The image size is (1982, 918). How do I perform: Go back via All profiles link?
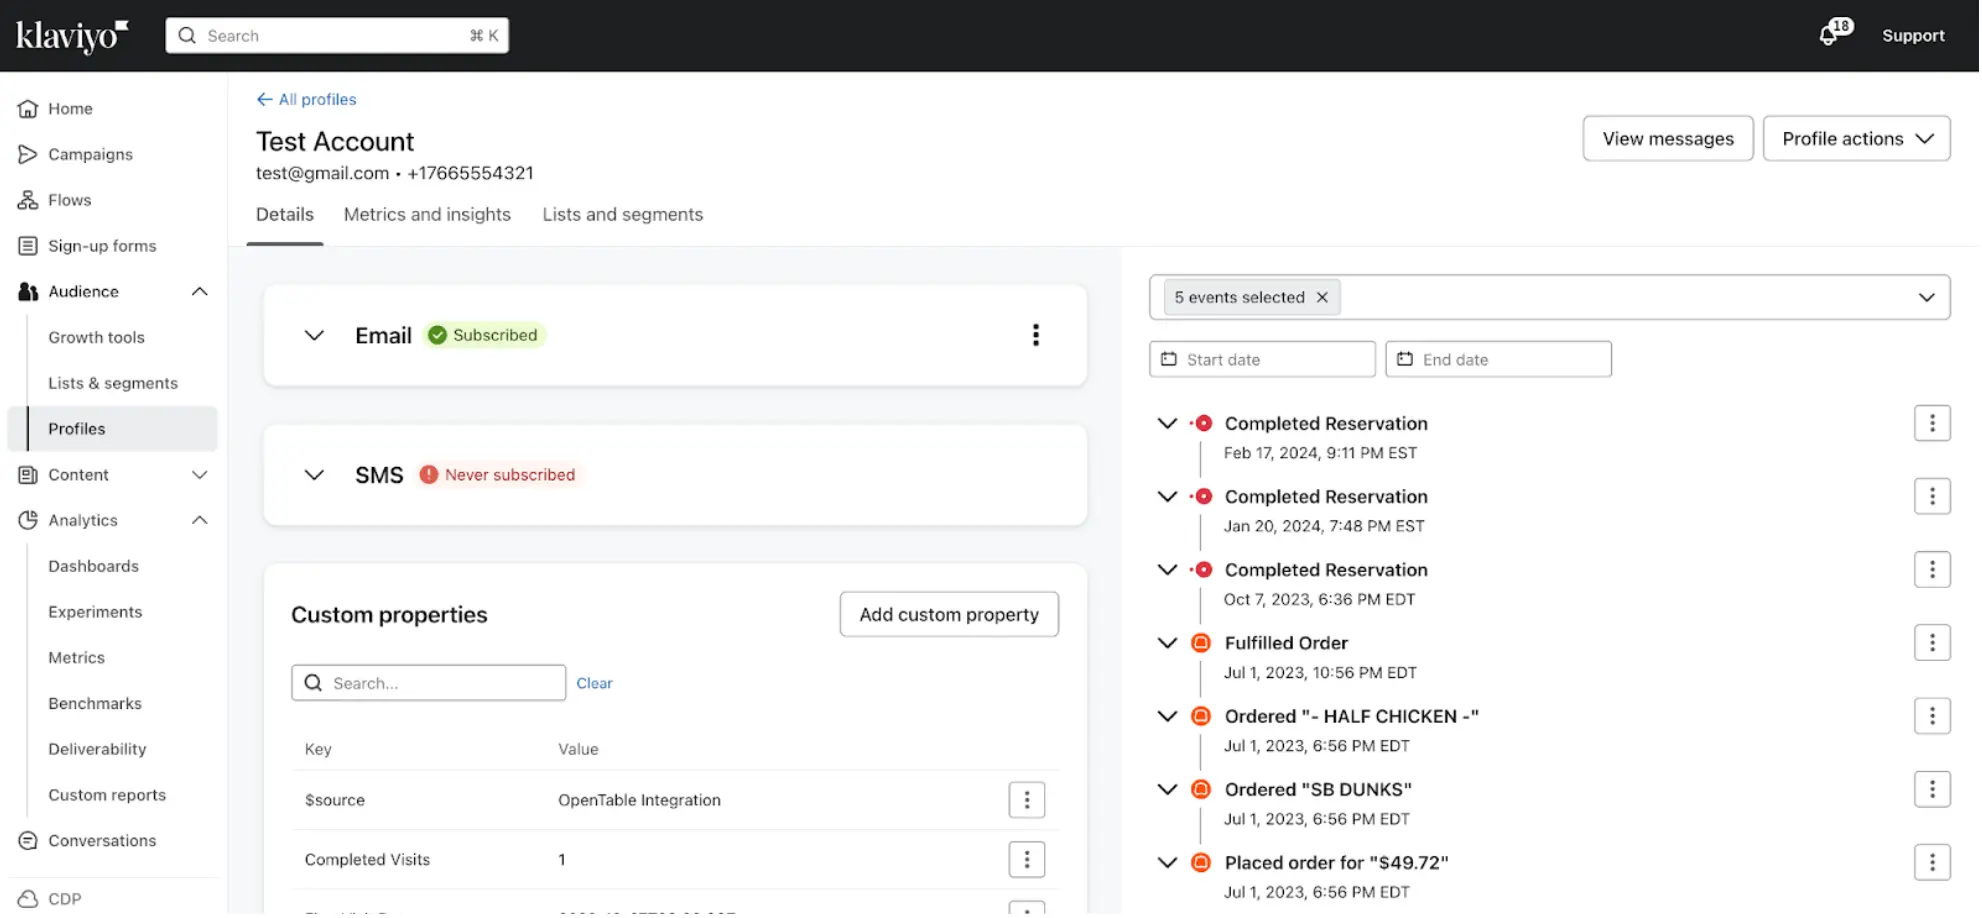306,99
